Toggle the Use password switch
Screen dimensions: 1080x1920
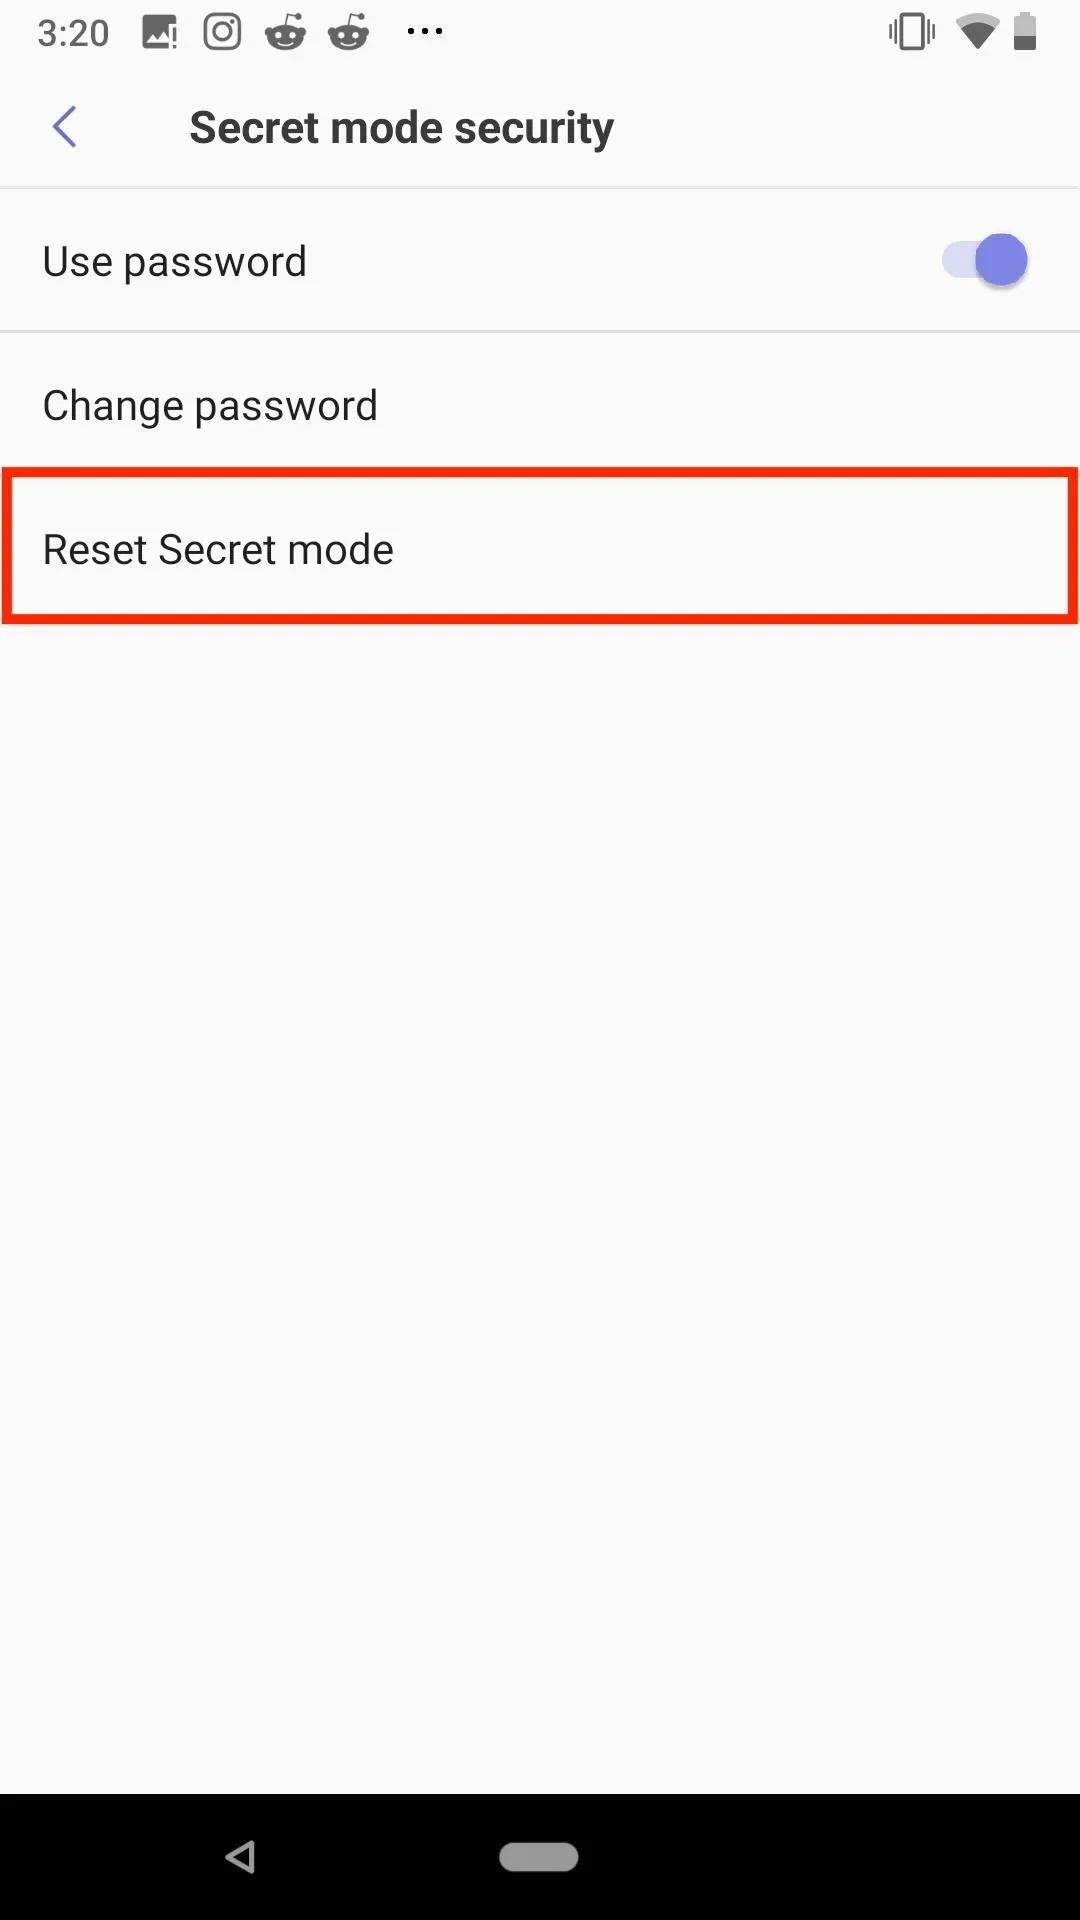pos(985,261)
